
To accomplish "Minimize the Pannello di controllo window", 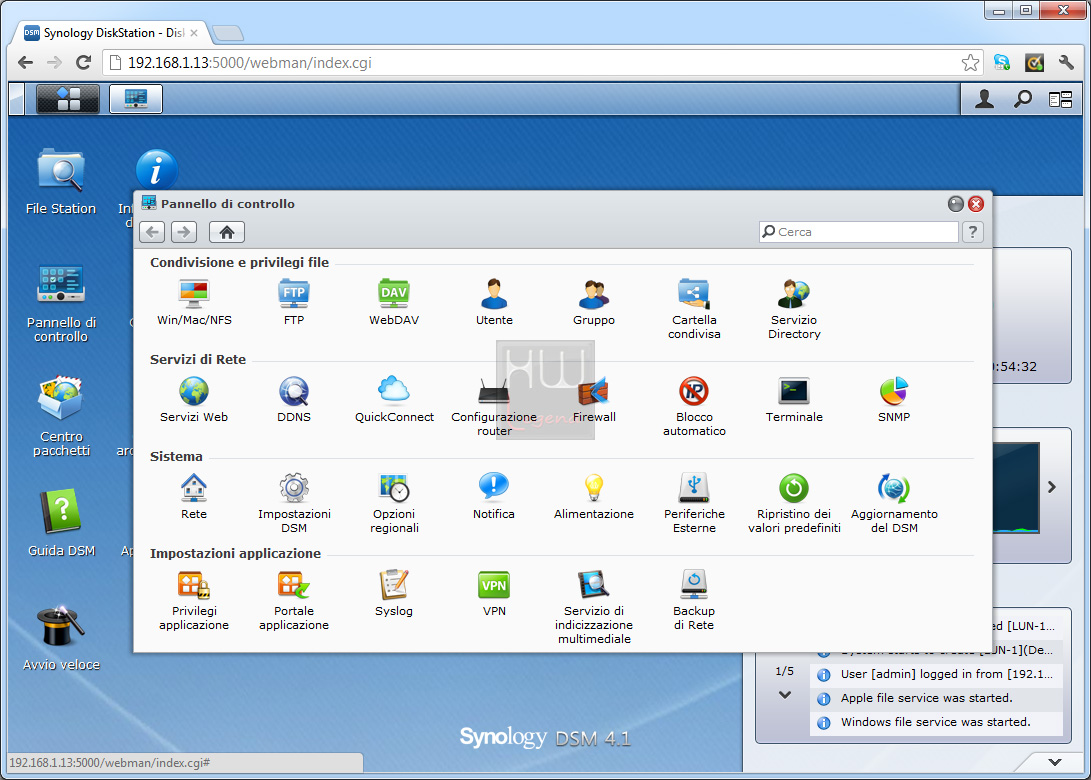I will (956, 204).
